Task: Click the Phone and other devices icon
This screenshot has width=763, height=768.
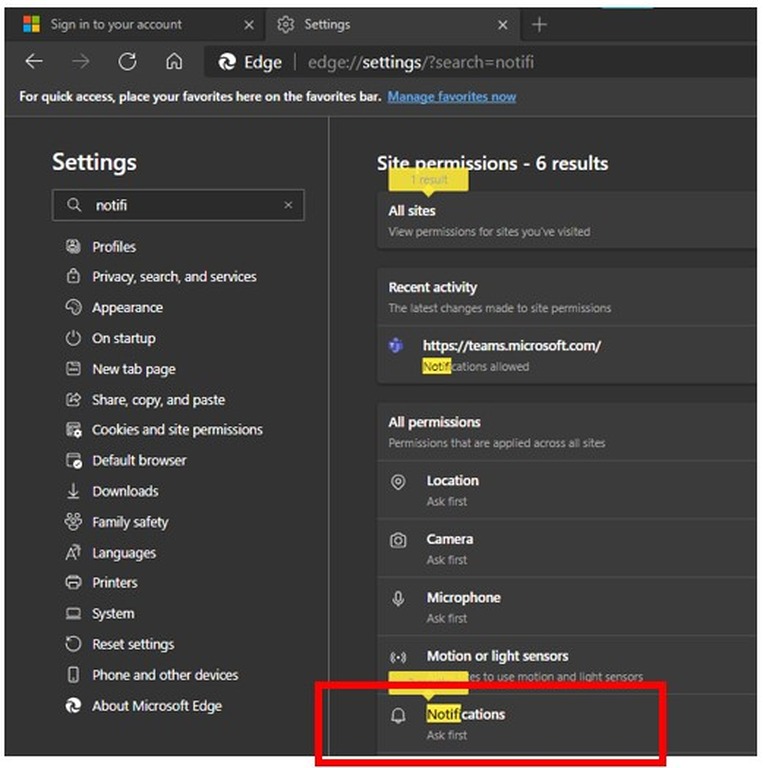Action: coord(73,675)
